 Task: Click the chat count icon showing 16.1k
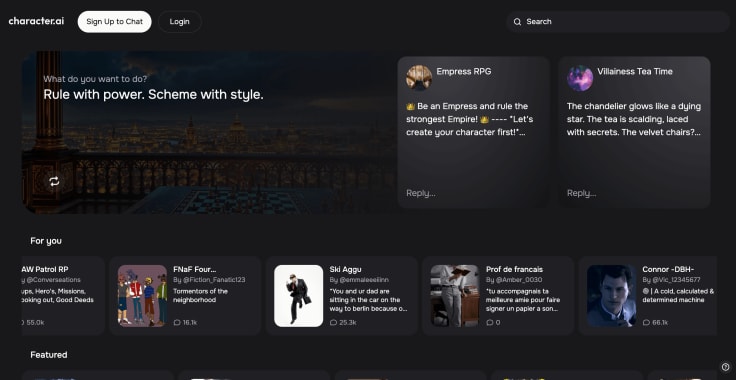point(177,322)
